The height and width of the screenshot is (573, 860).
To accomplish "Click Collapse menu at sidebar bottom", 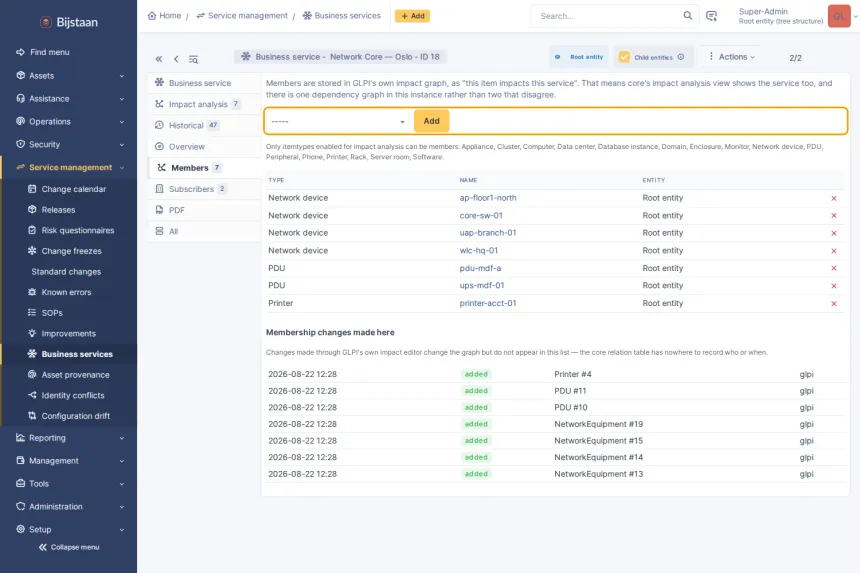I will [x=69, y=547].
